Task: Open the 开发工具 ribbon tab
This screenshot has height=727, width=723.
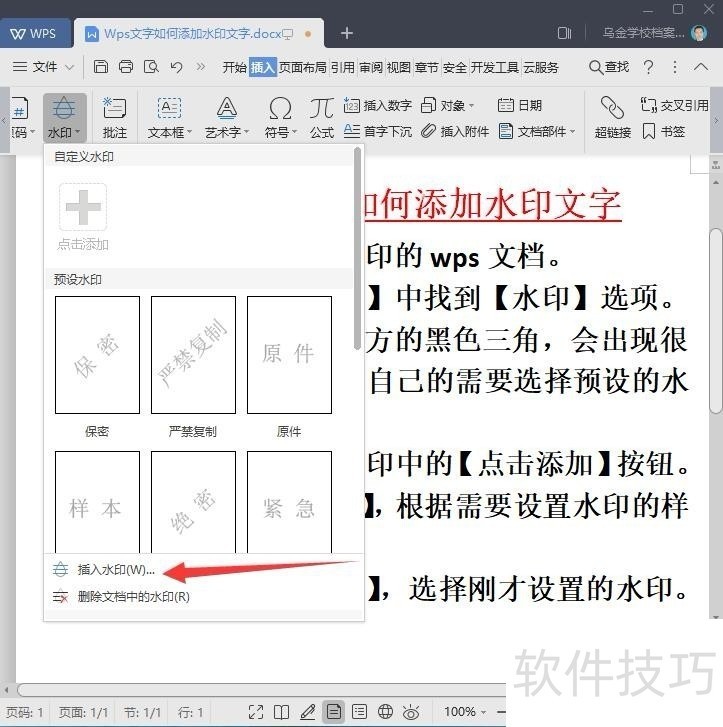Action: 494,68
